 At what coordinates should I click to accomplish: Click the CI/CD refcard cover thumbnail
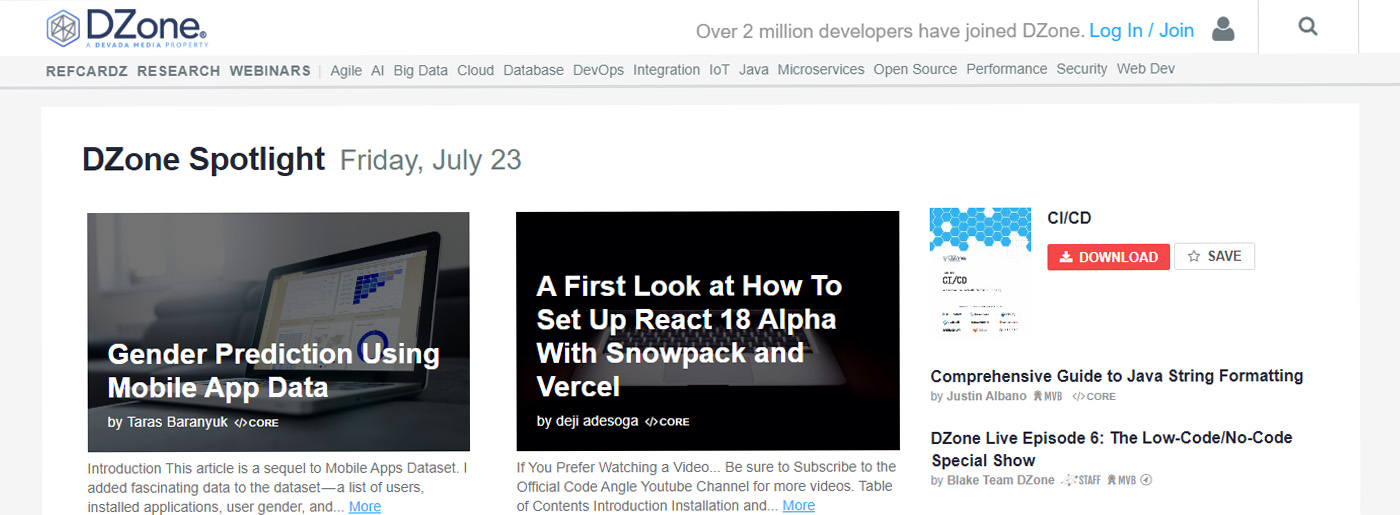(x=979, y=271)
